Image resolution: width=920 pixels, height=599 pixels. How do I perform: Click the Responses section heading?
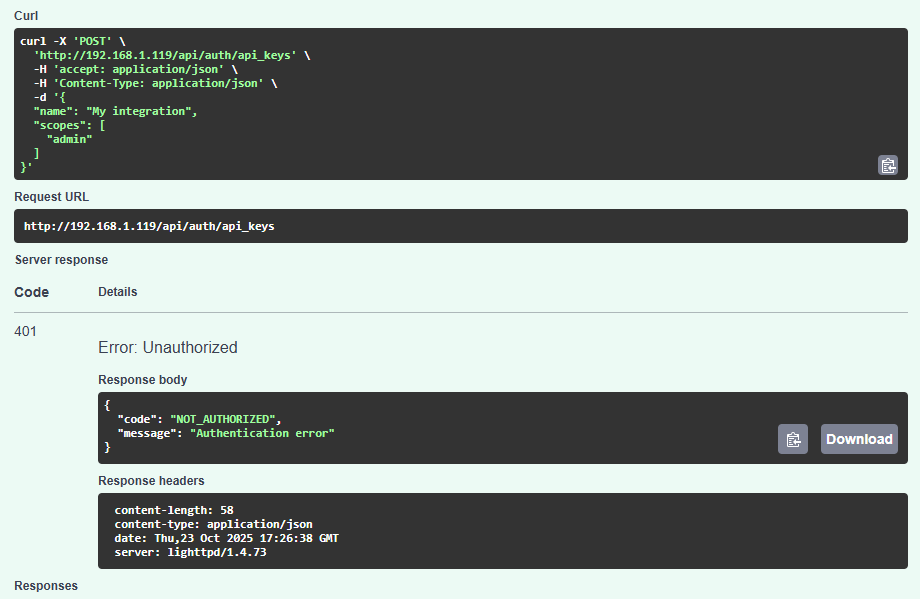click(x=46, y=586)
